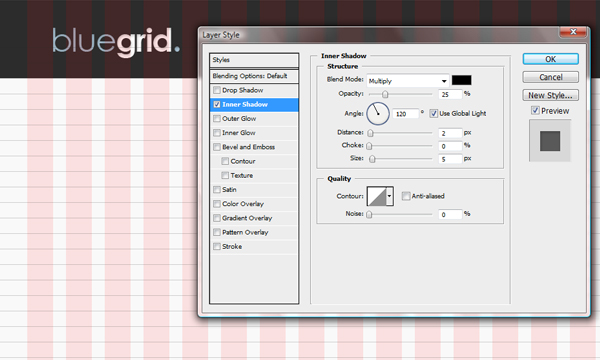The image size is (600, 360).
Task: Select the Styles list header
Action: pos(254,60)
